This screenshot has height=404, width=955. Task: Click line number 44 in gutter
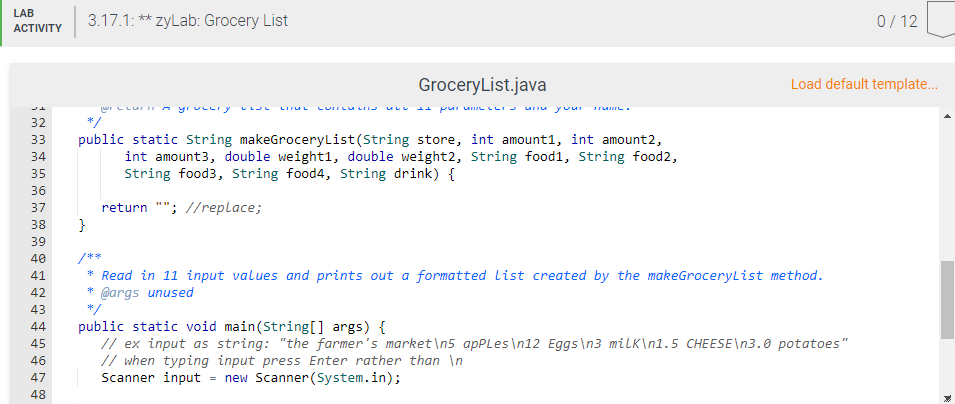tap(38, 326)
